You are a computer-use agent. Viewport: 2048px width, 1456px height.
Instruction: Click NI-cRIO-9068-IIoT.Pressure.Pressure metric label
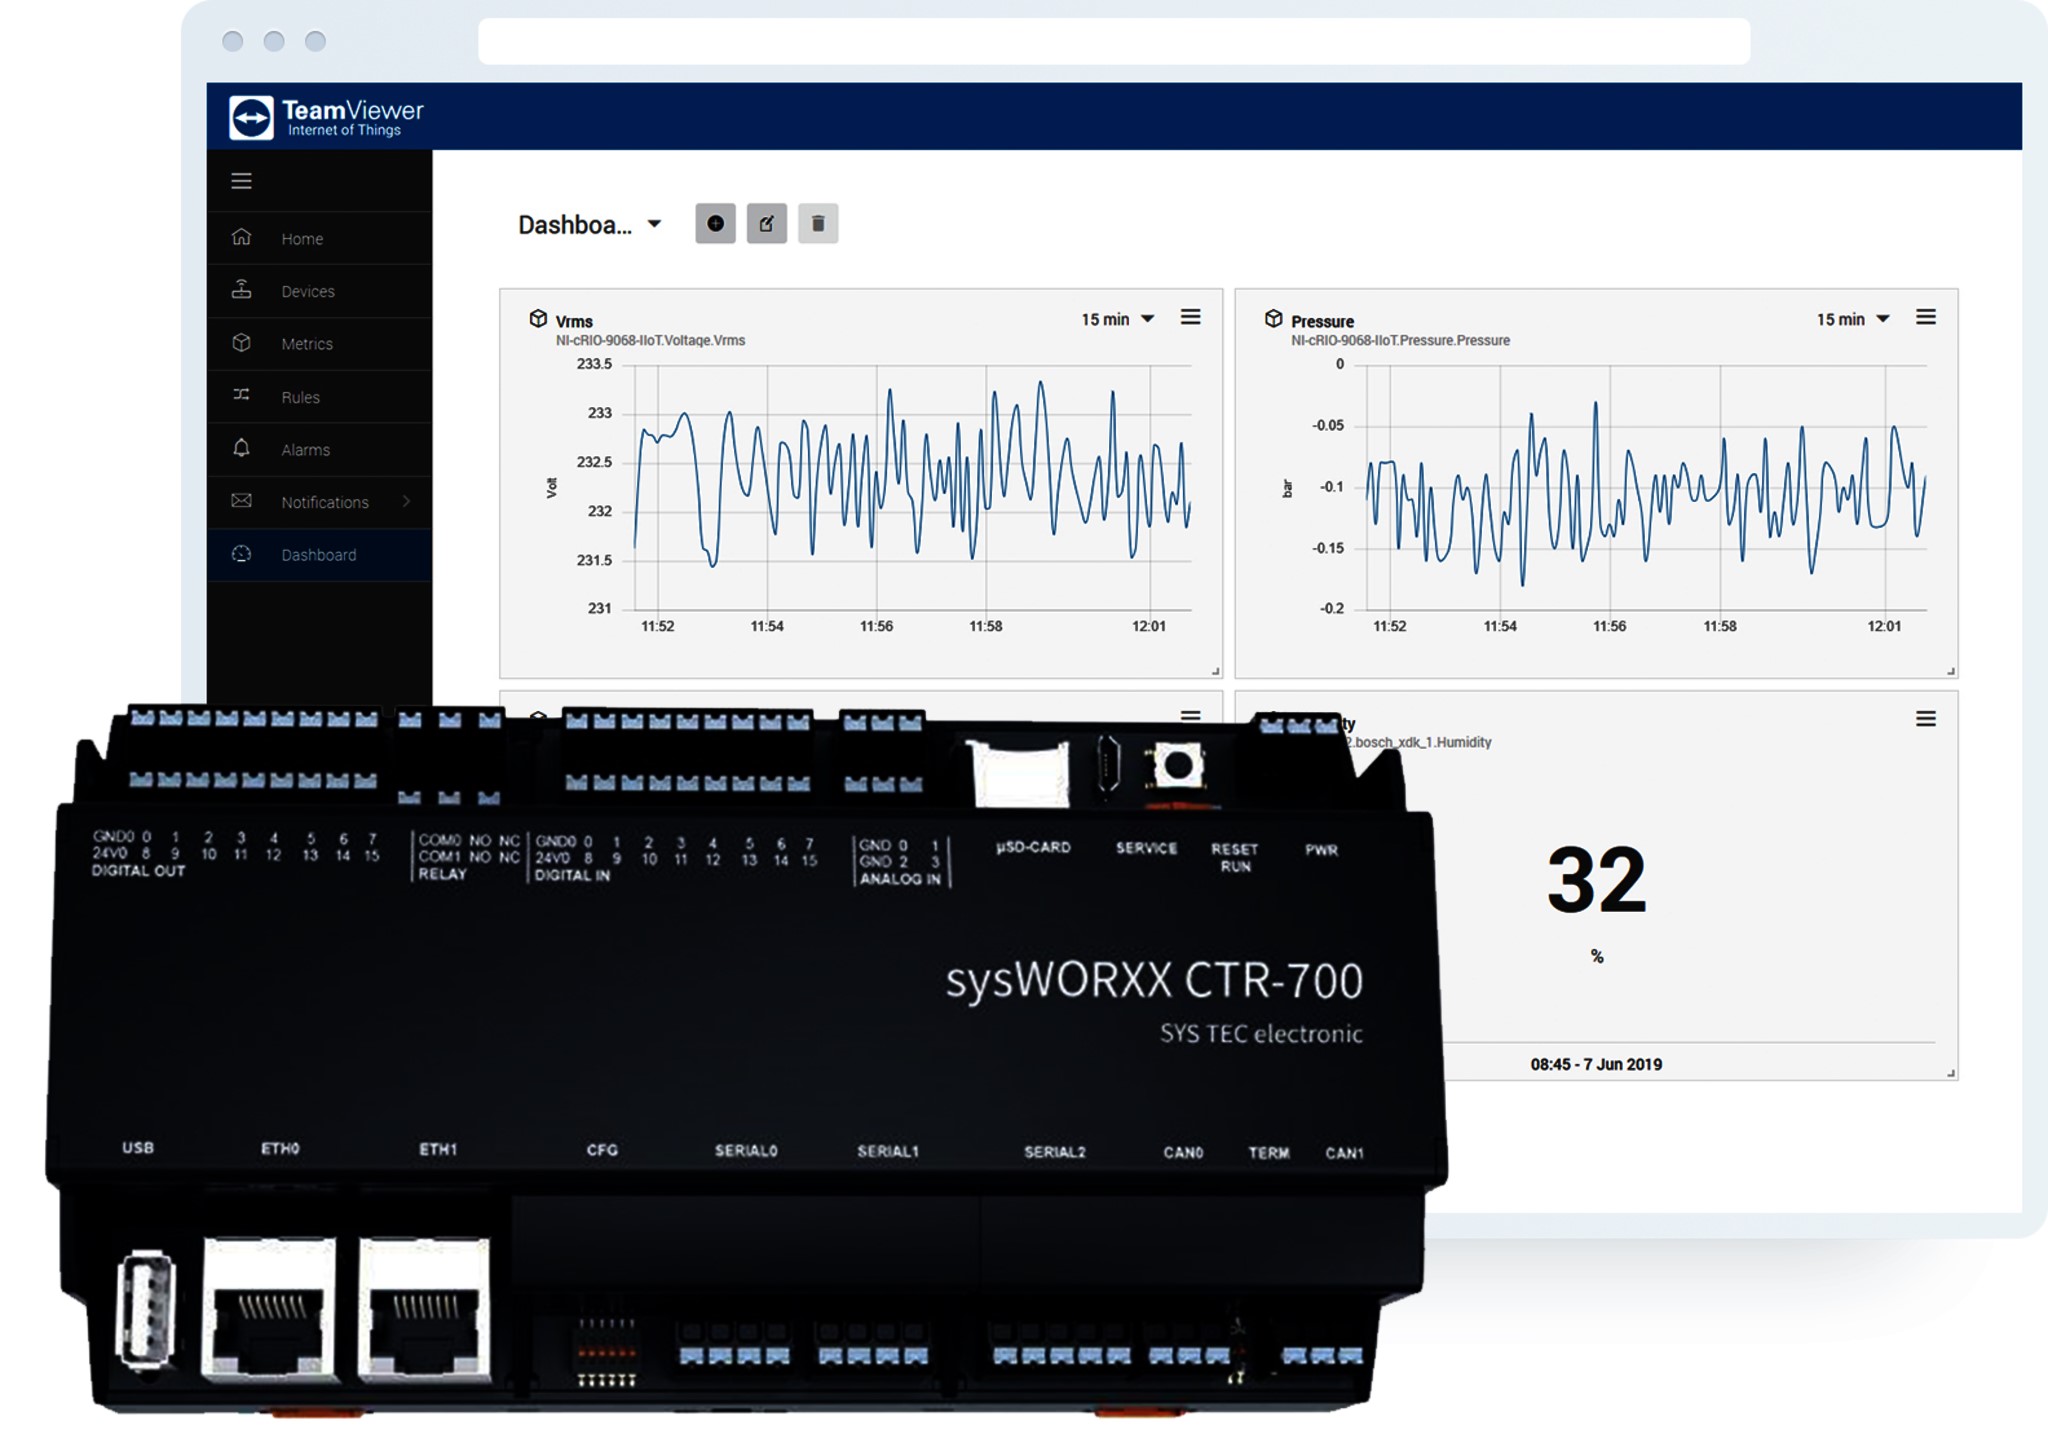point(1400,340)
